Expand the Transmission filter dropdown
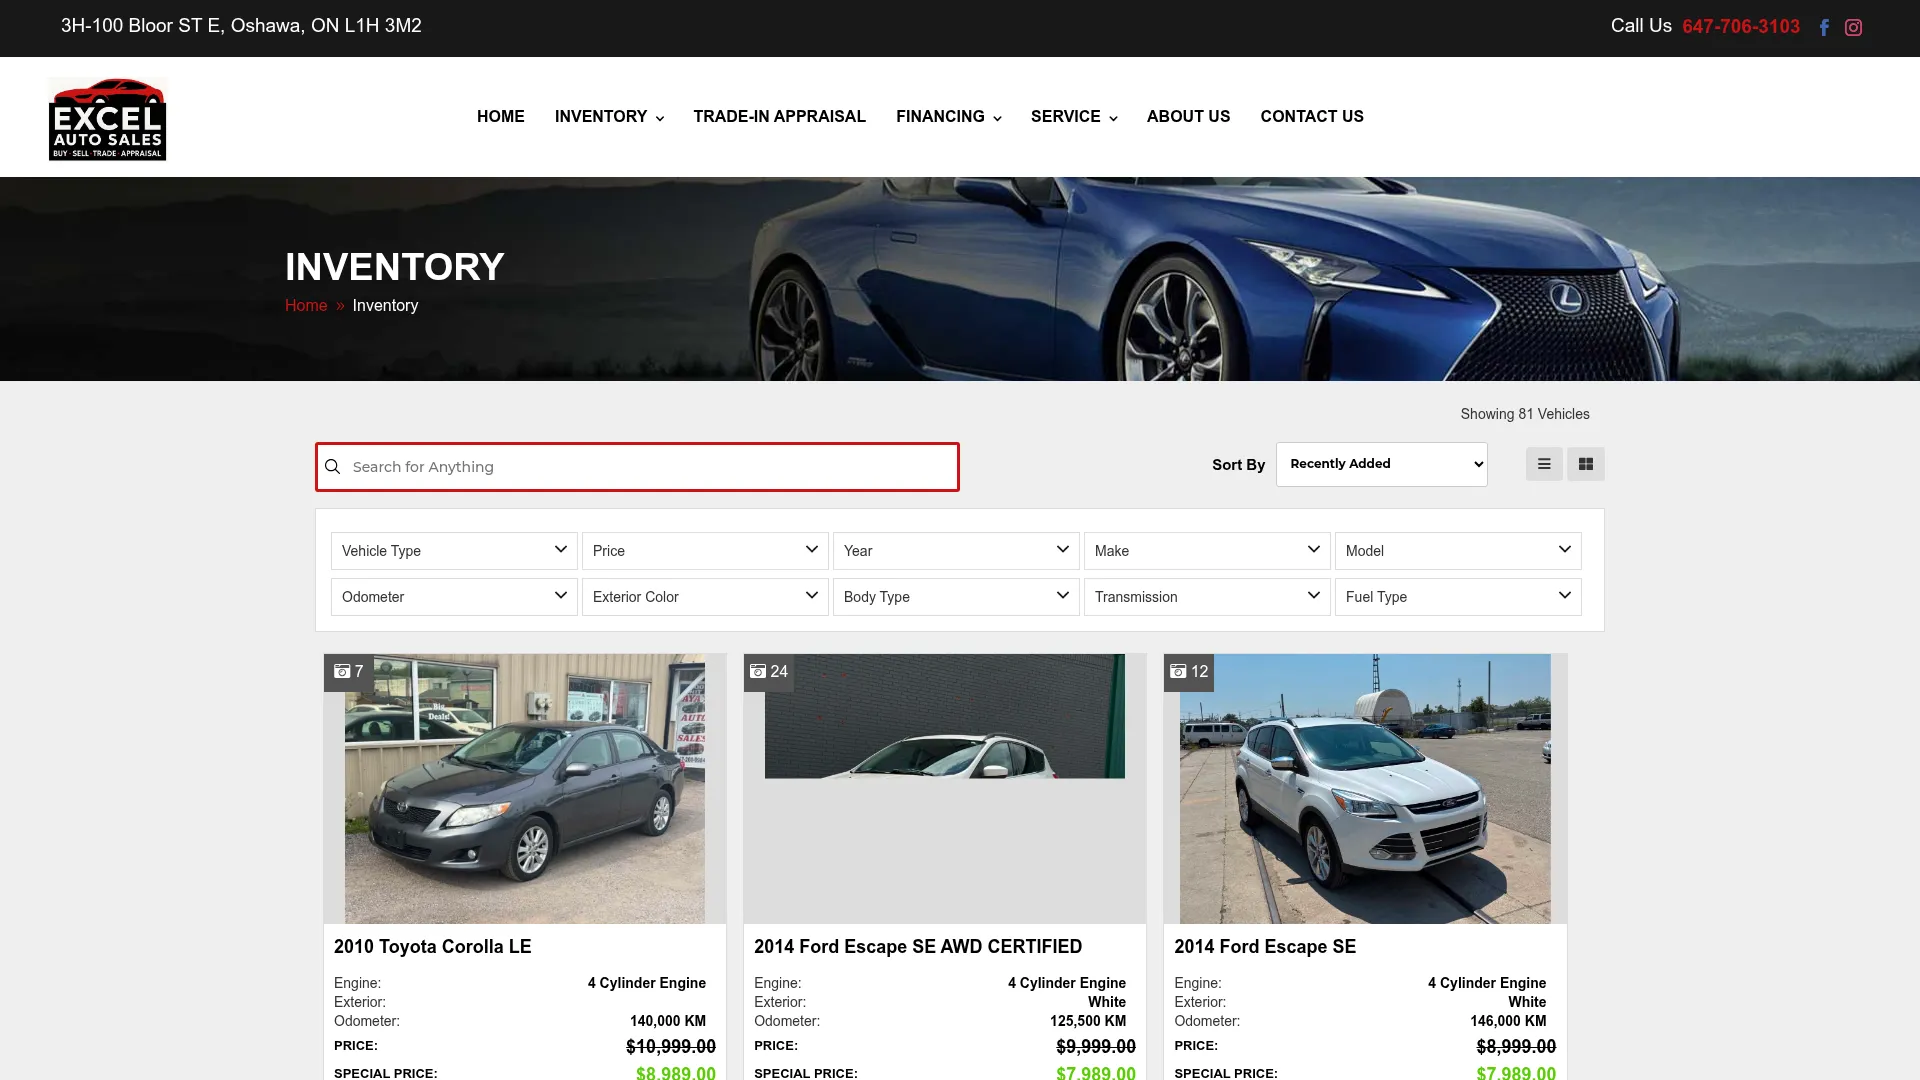Screen dimensions: 1920x1080 [1207, 597]
